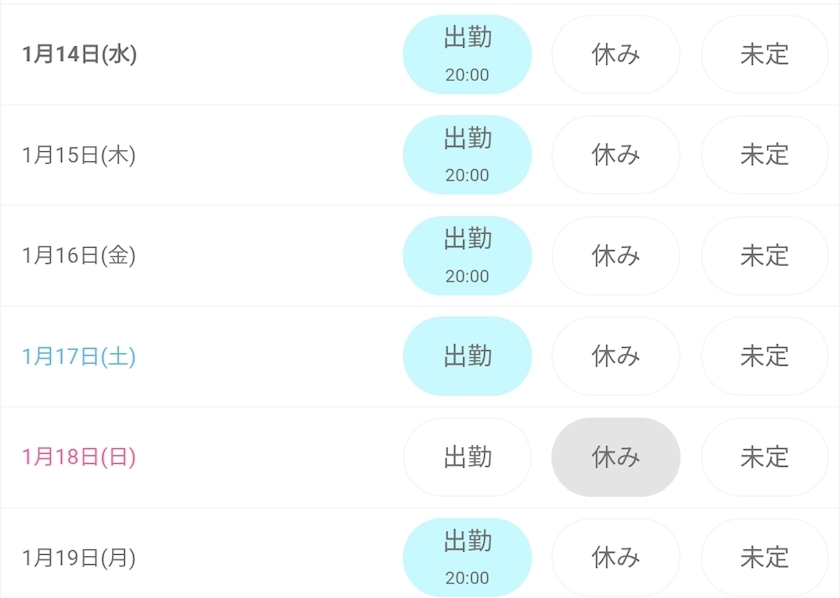Toggle 出勤 for 1月17日(土)
Viewport: 840px width, 598px height.
[x=467, y=356]
